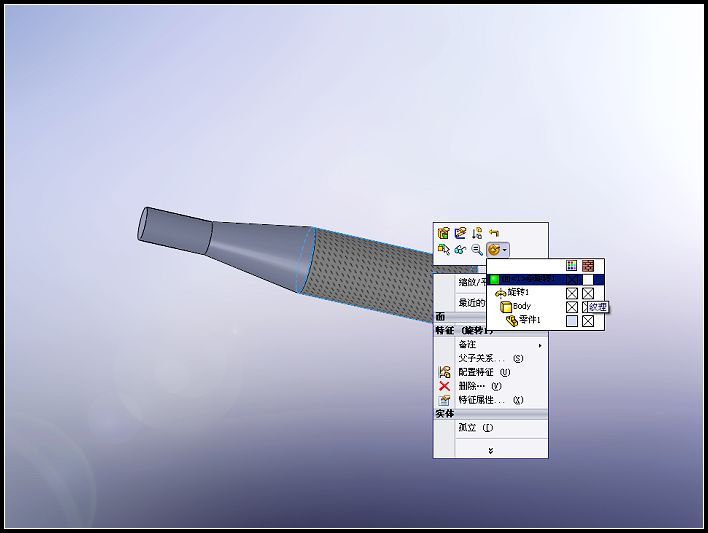The width and height of the screenshot is (708, 533).
Task: Click the Suppress feature icon
Action: click(x=477, y=233)
